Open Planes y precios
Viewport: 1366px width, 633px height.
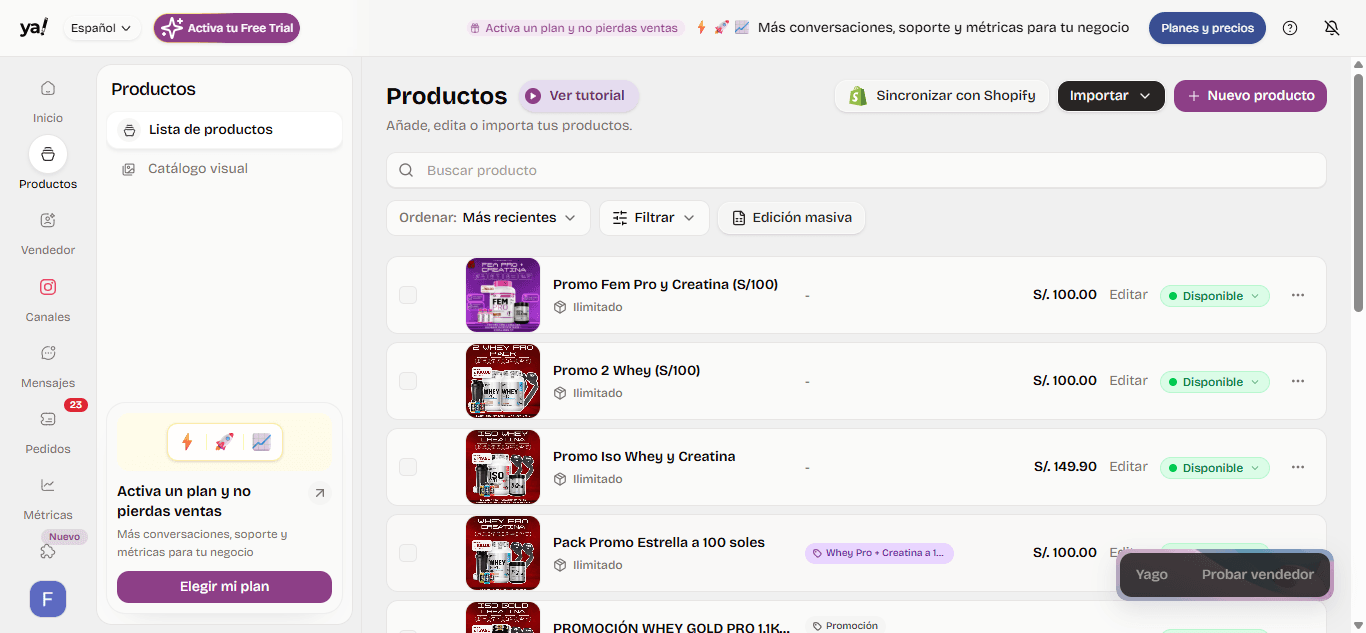point(1207,28)
